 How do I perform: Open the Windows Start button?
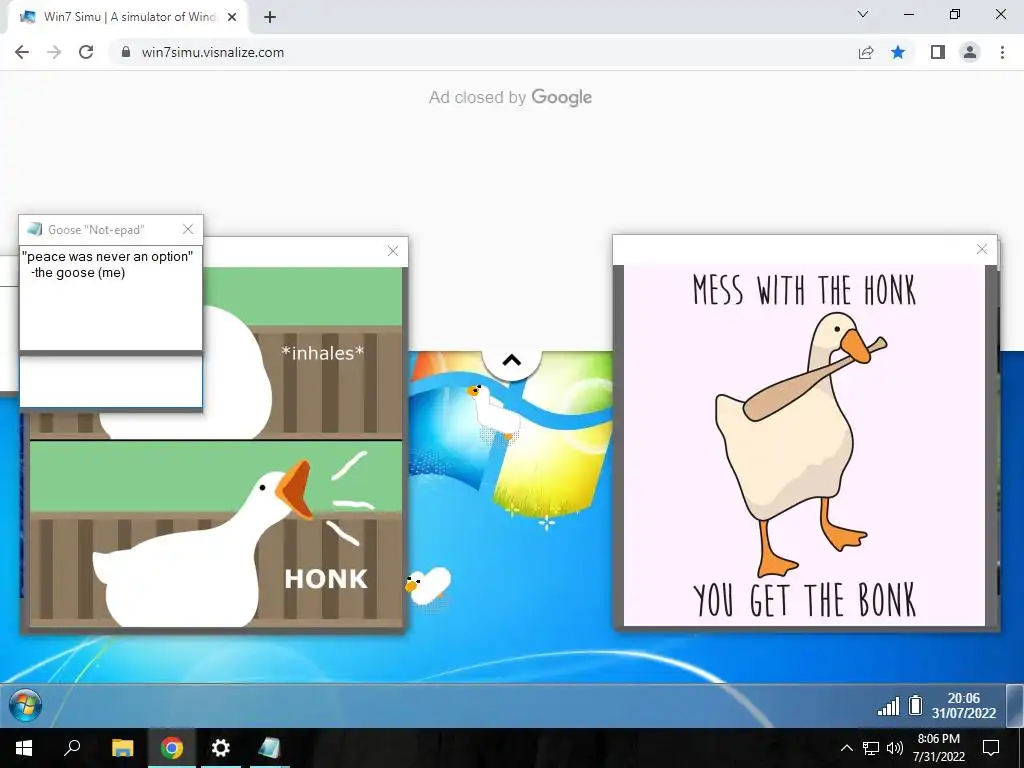point(24,748)
